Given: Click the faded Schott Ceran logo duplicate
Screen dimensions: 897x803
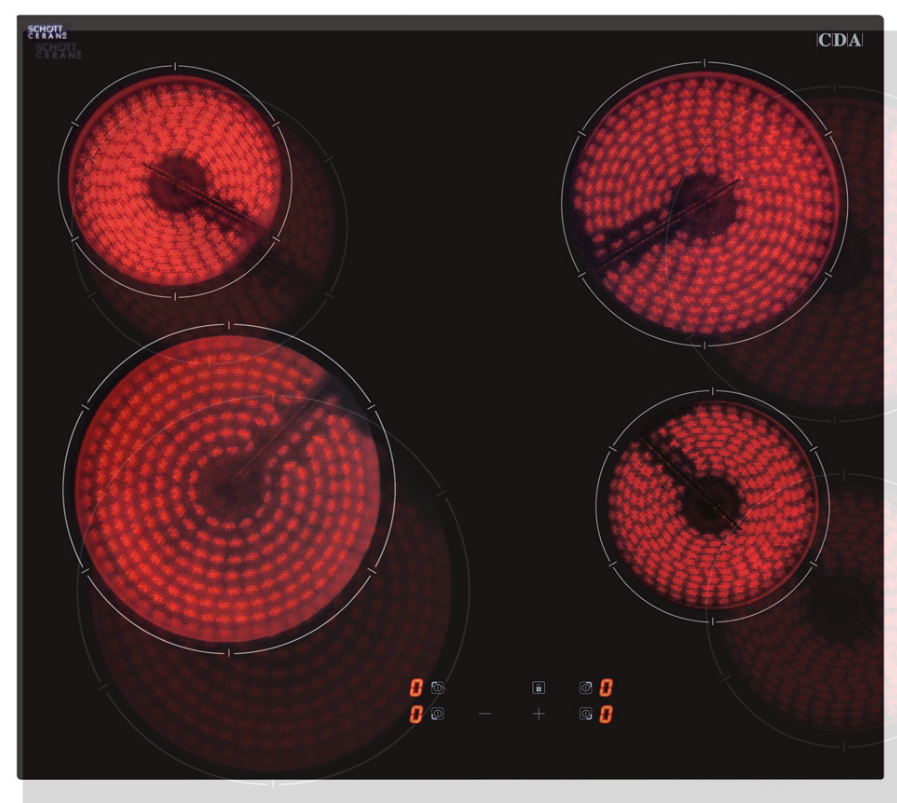Looking at the screenshot, I should [x=59, y=50].
